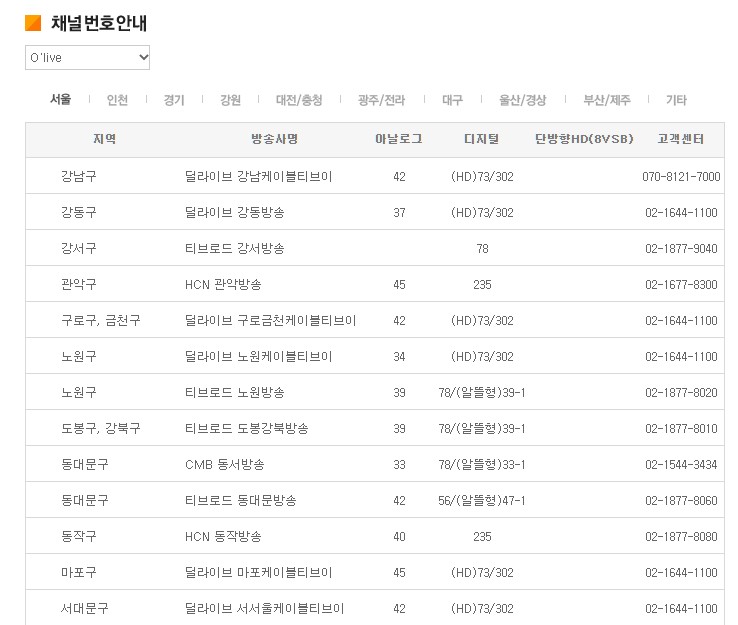Click phone number 02-1544-3434

pos(681,465)
